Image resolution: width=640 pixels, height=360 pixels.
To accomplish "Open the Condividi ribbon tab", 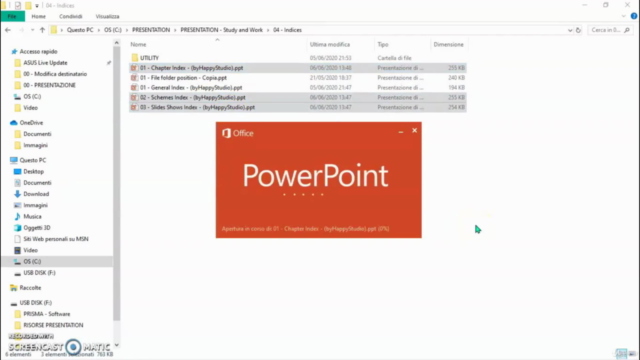I will coord(71,16).
